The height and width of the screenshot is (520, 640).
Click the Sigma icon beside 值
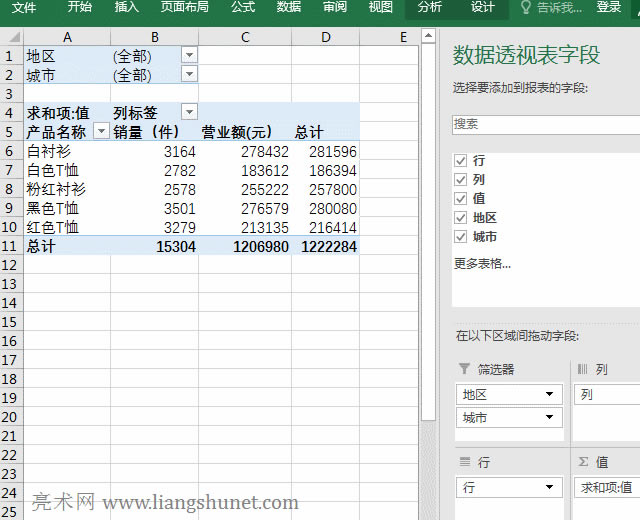[583, 461]
